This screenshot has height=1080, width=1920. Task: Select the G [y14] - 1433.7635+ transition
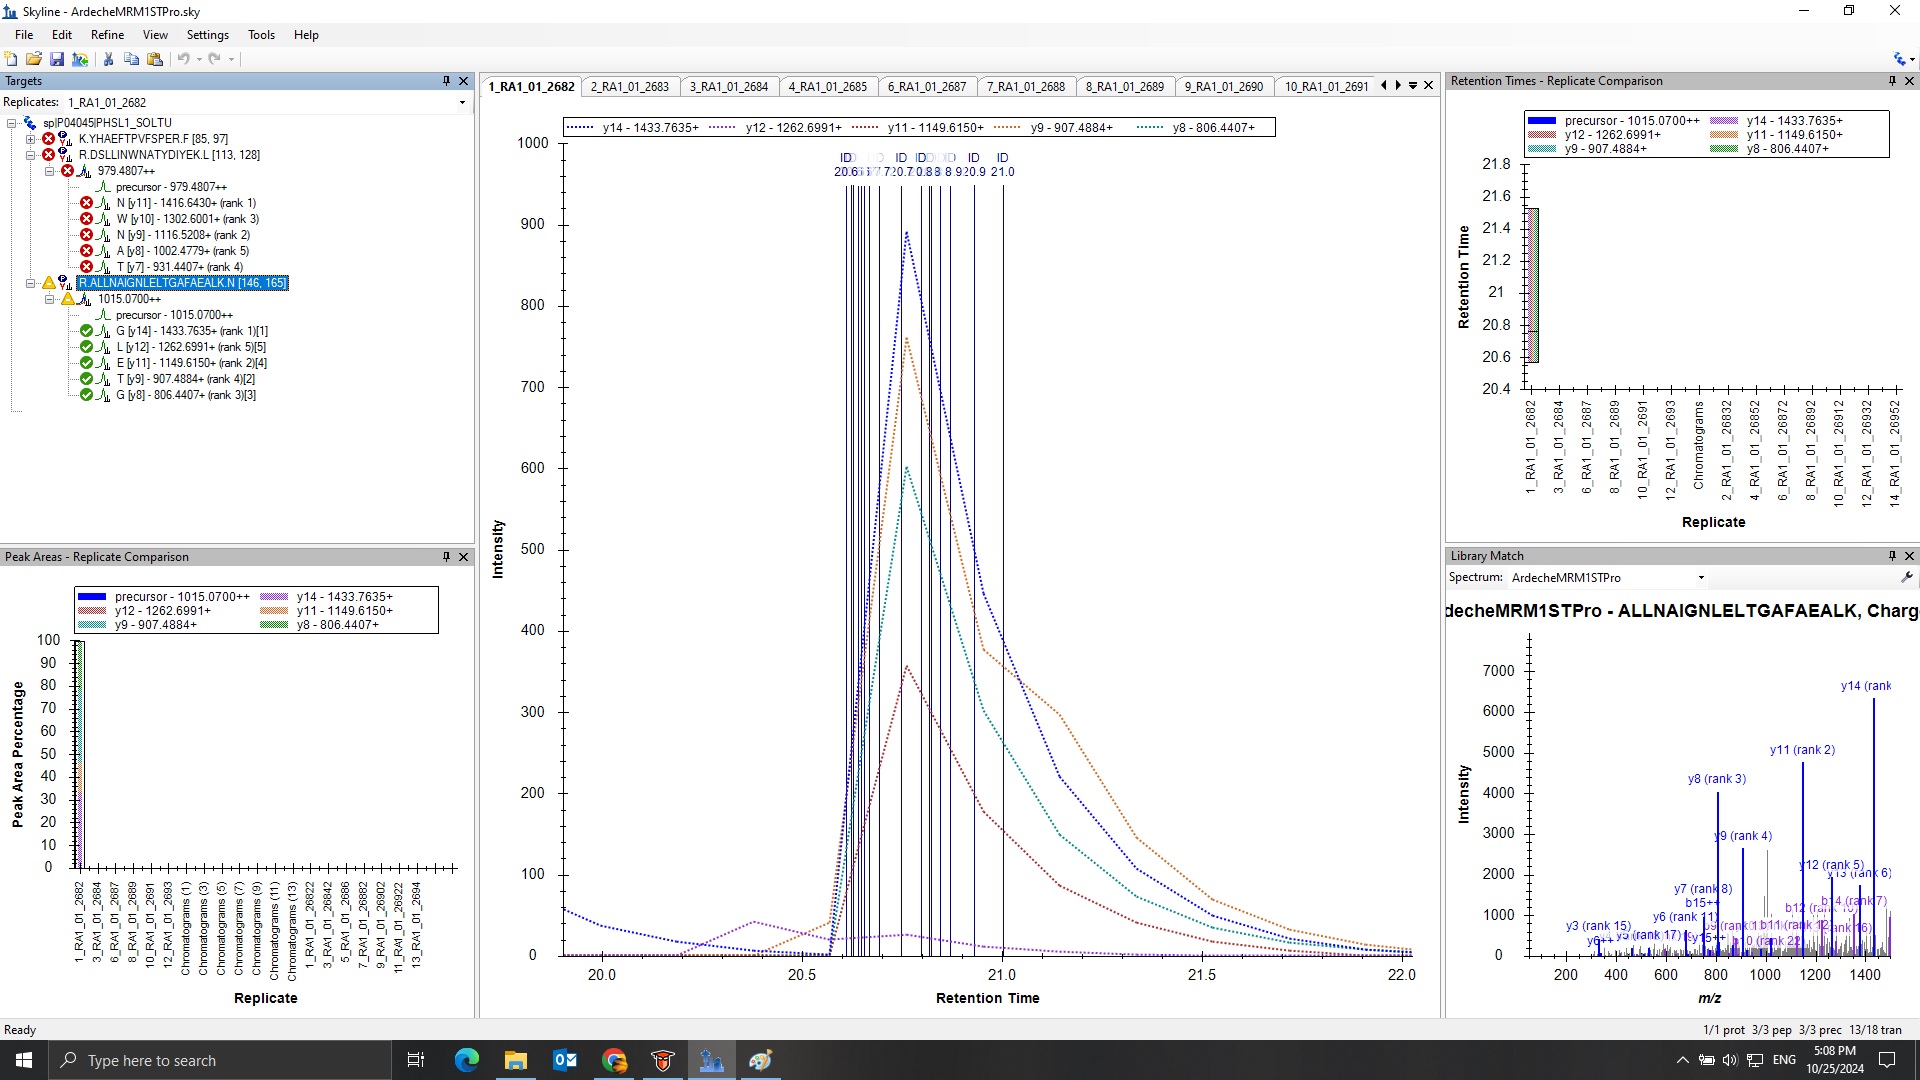click(191, 331)
